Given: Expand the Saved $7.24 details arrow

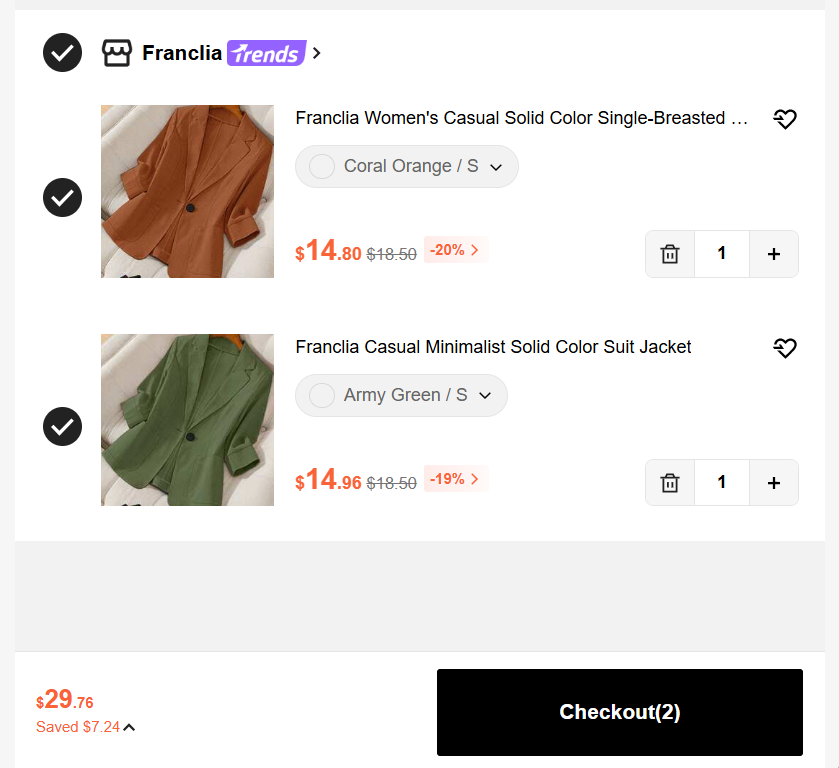Looking at the screenshot, I should coord(129,727).
